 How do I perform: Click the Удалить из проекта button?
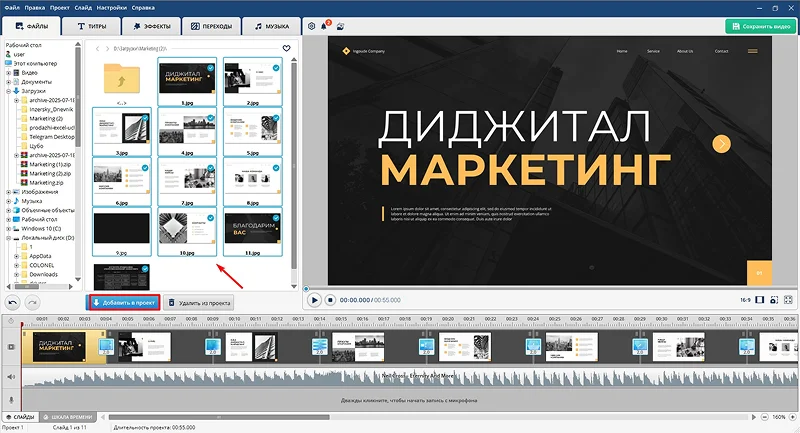pos(199,303)
